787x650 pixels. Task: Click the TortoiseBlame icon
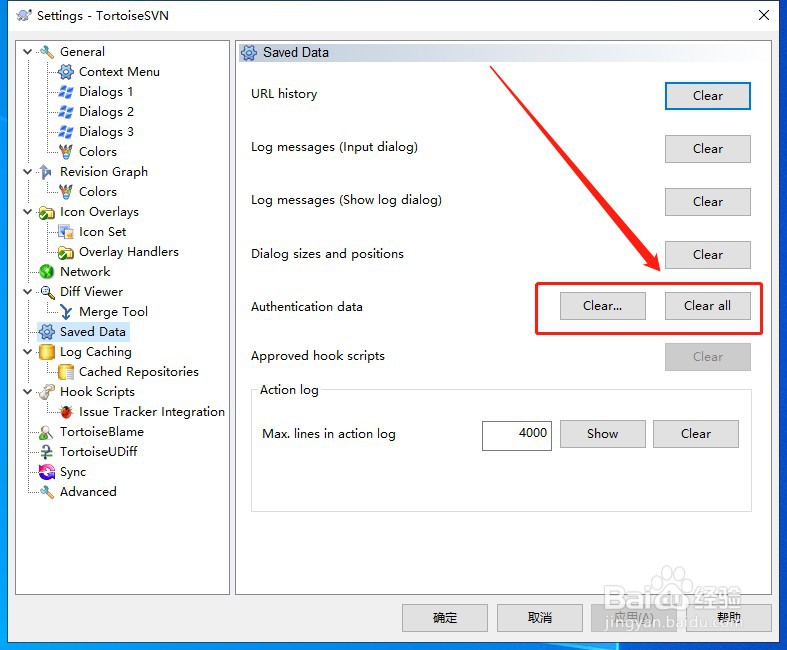click(x=47, y=432)
